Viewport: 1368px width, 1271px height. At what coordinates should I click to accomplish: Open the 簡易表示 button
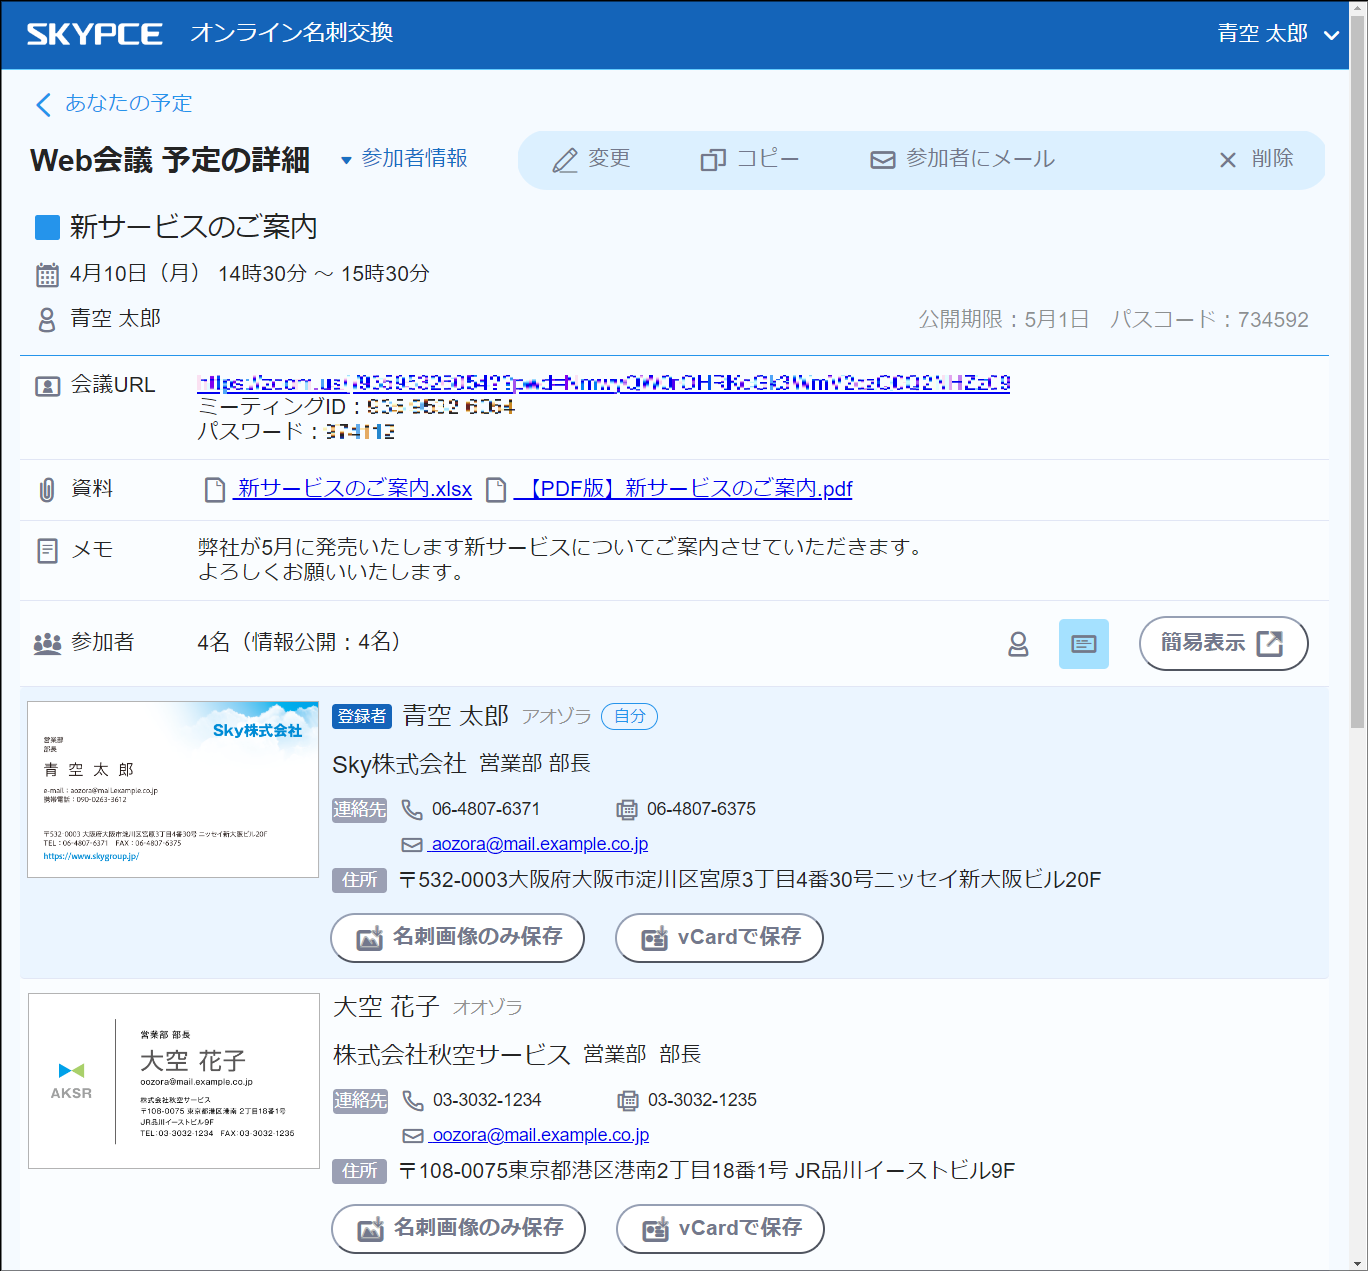pyautogui.click(x=1222, y=643)
